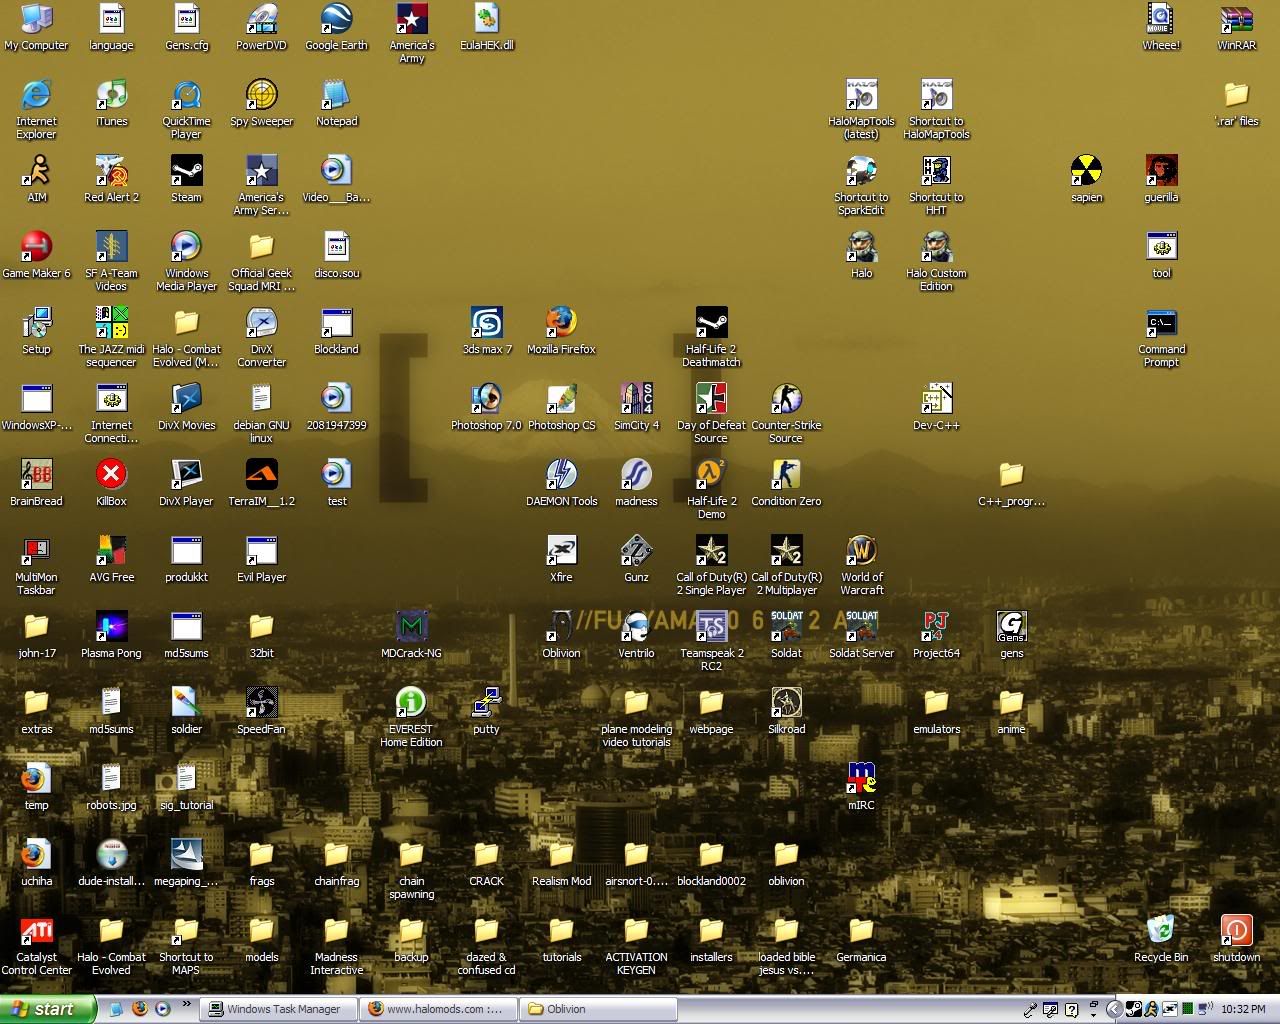Select the Call of Duty 2 Multiplayer icon

(x=786, y=565)
